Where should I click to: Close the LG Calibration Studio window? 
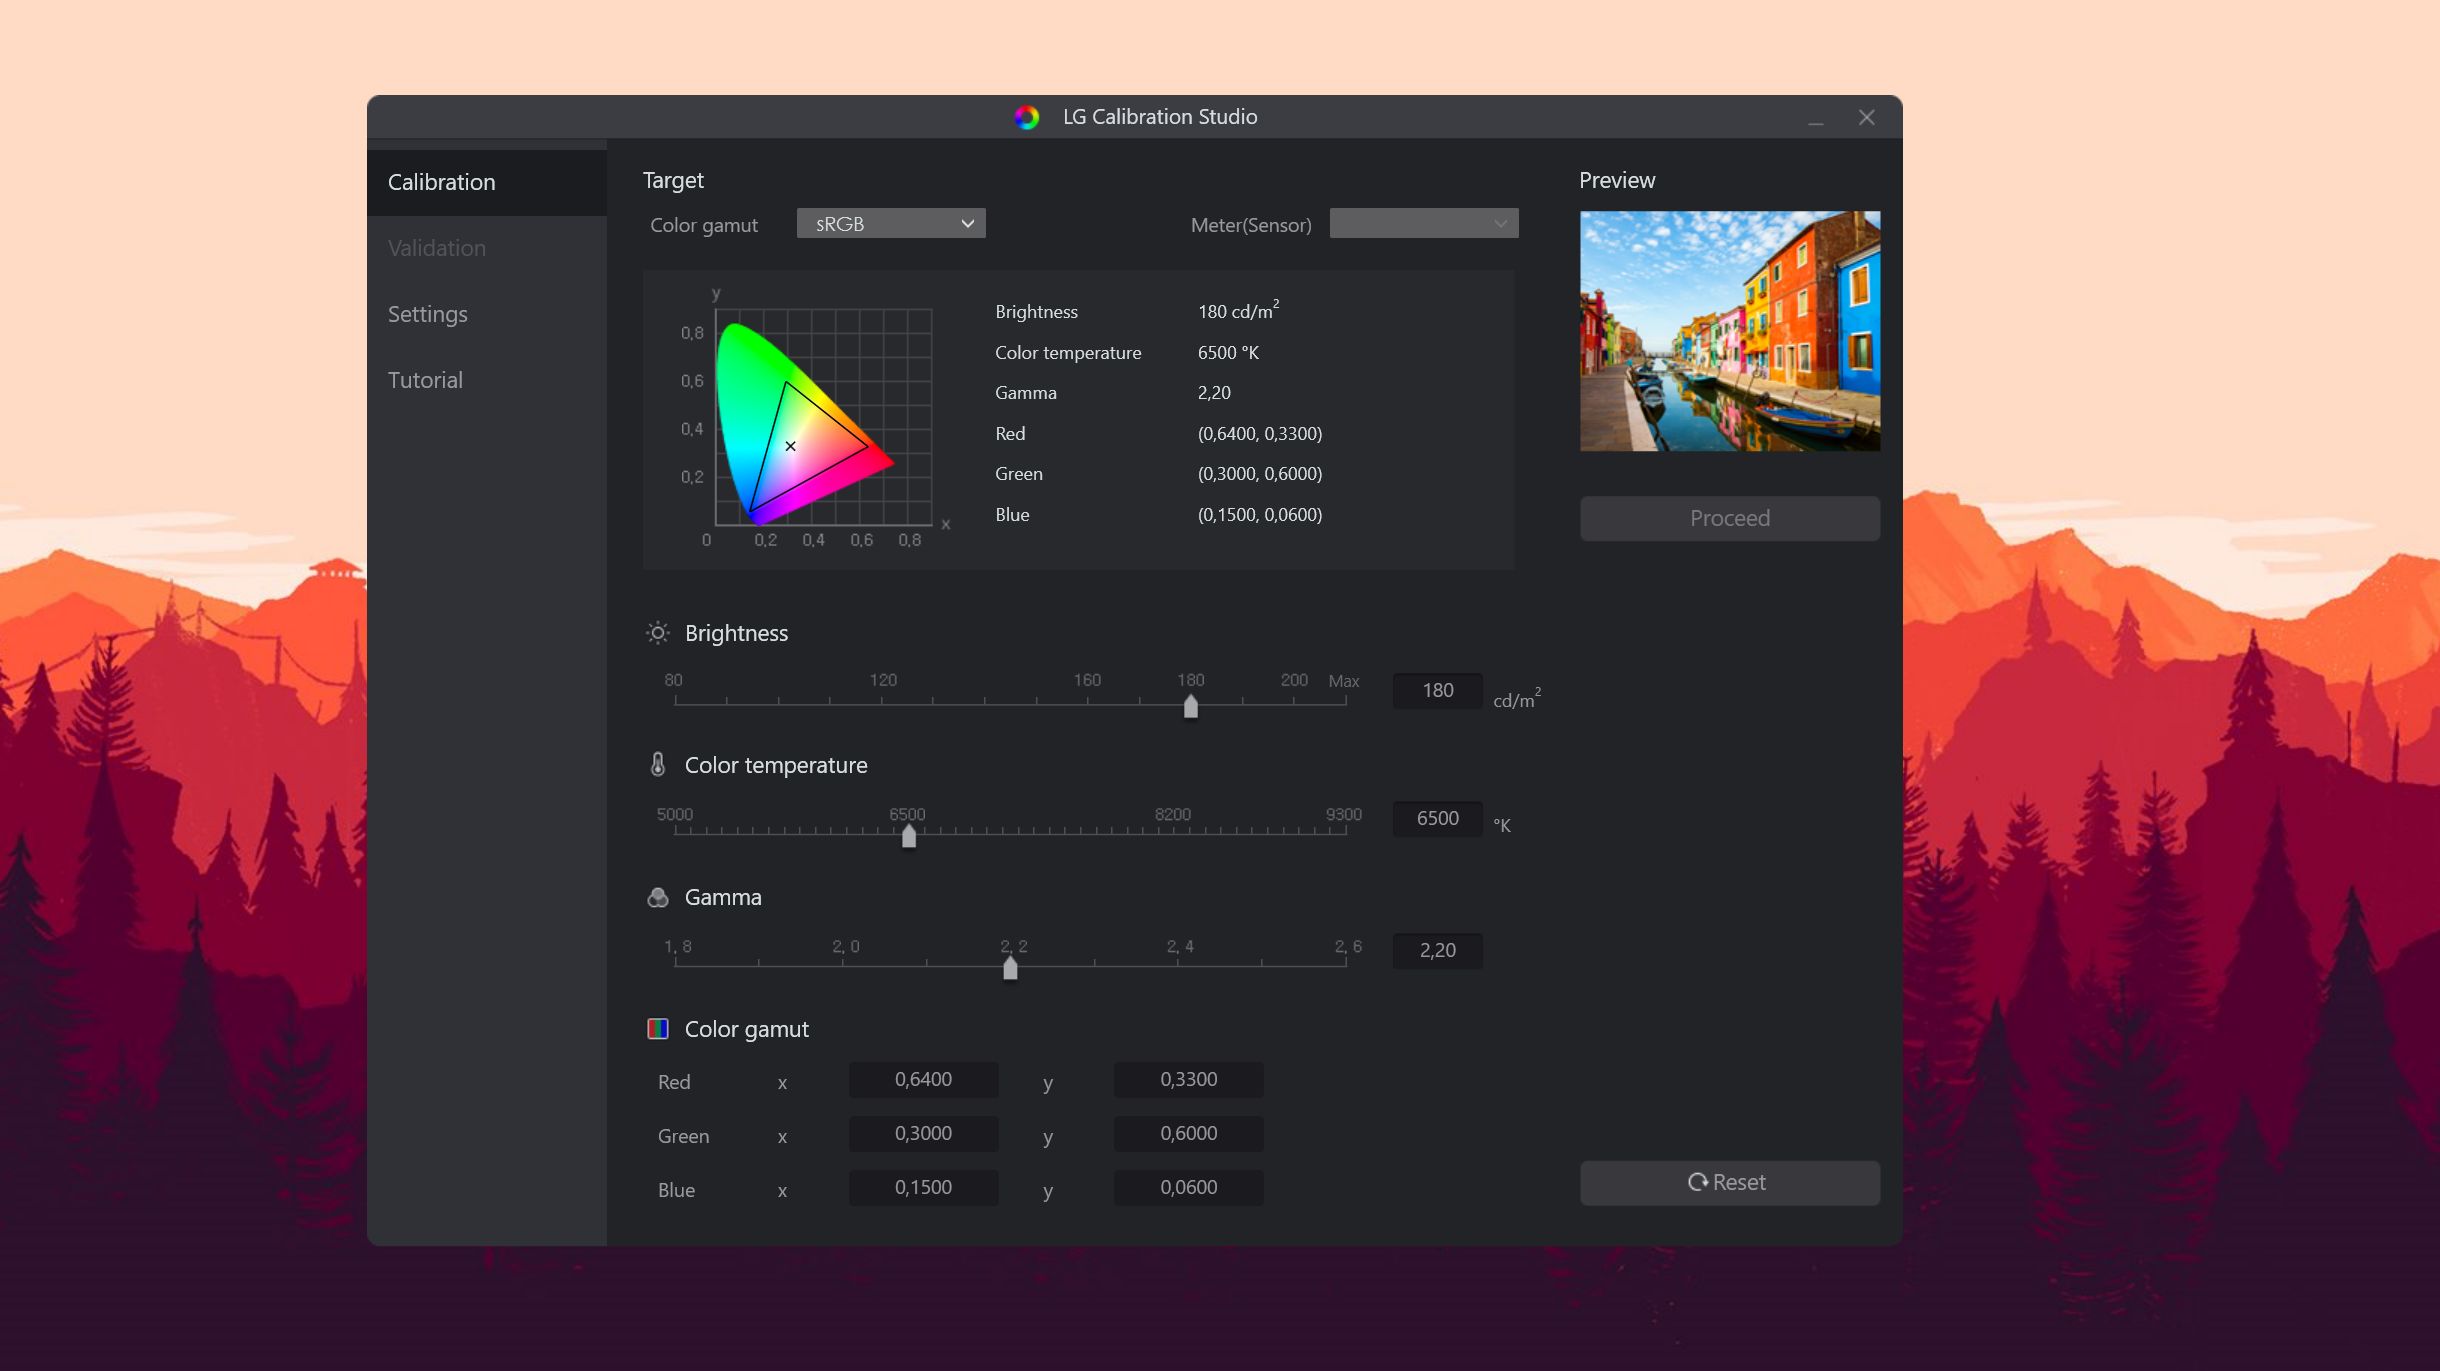[1866, 118]
